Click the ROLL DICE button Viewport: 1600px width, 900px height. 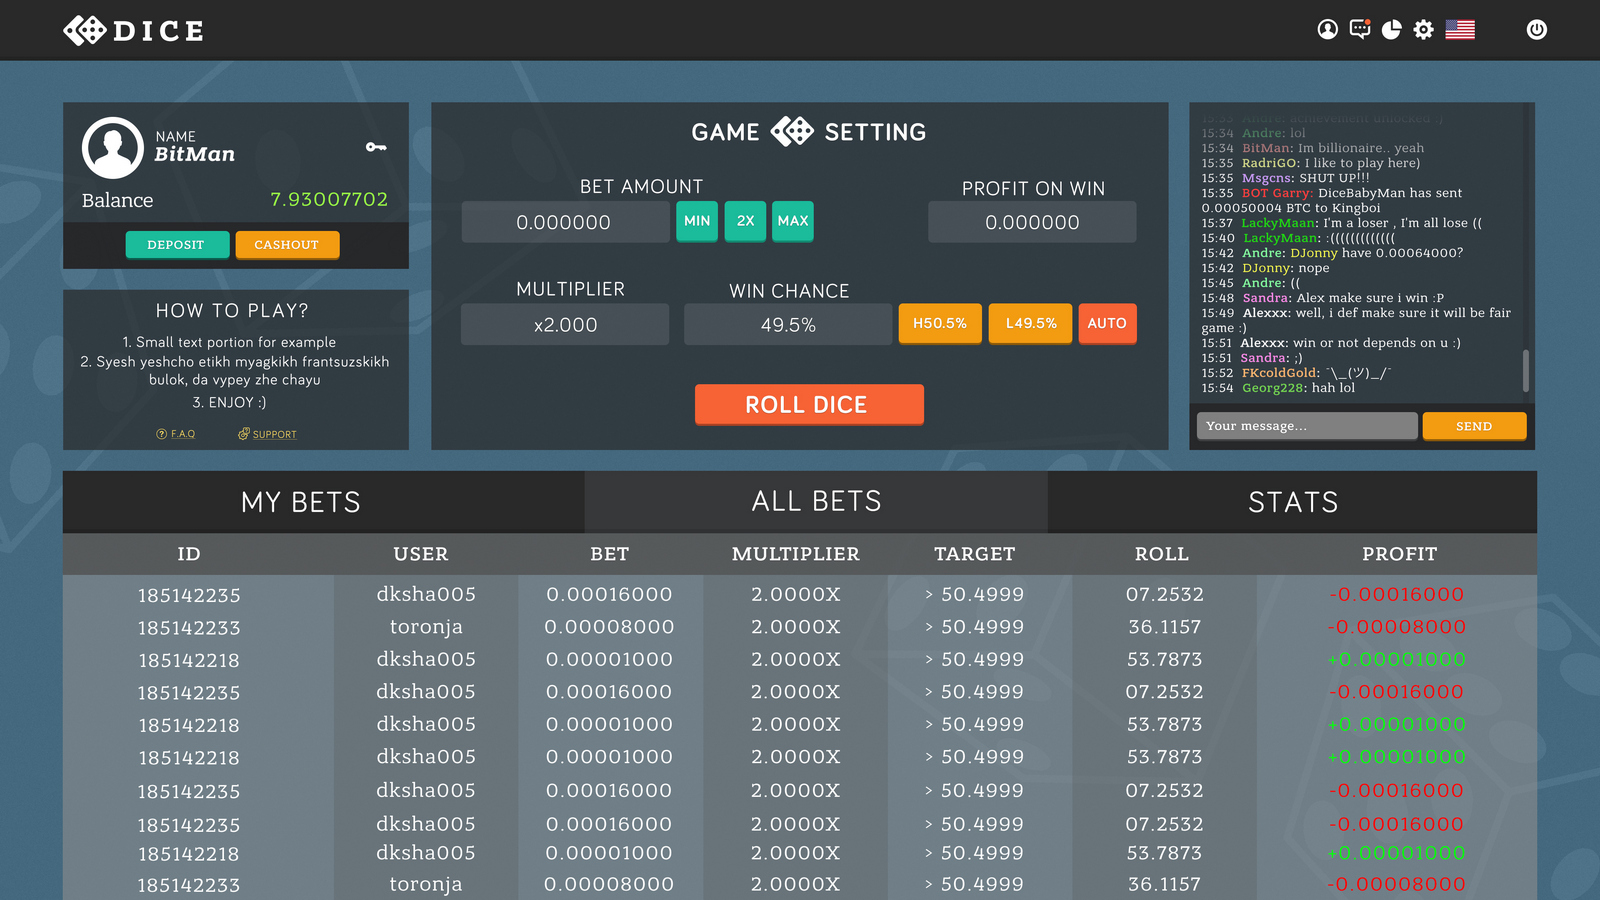(x=809, y=405)
